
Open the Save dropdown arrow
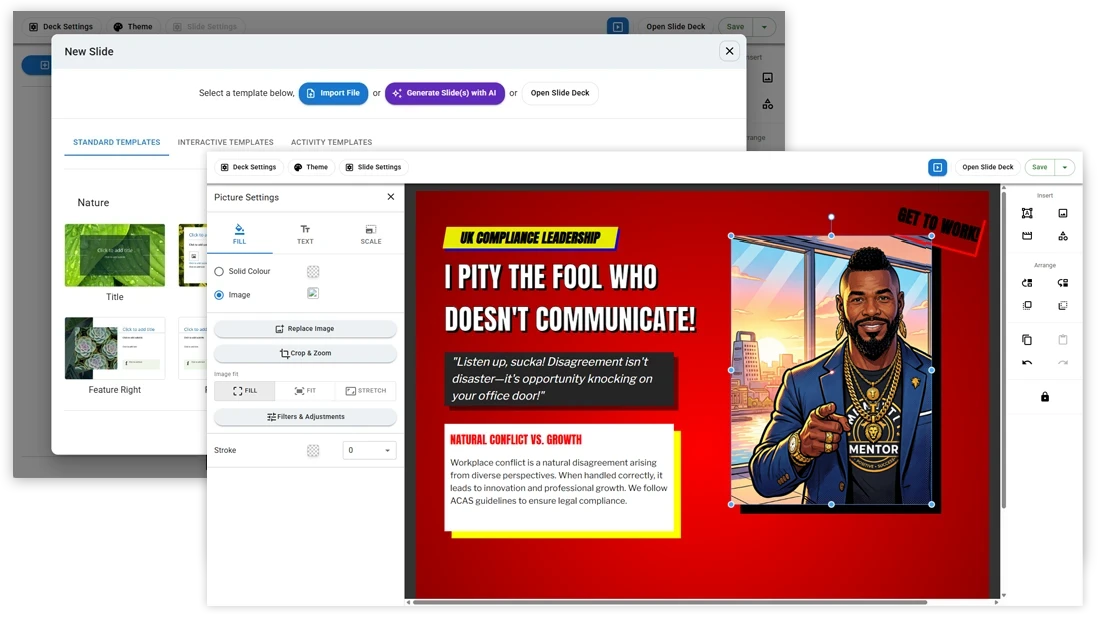point(1064,167)
